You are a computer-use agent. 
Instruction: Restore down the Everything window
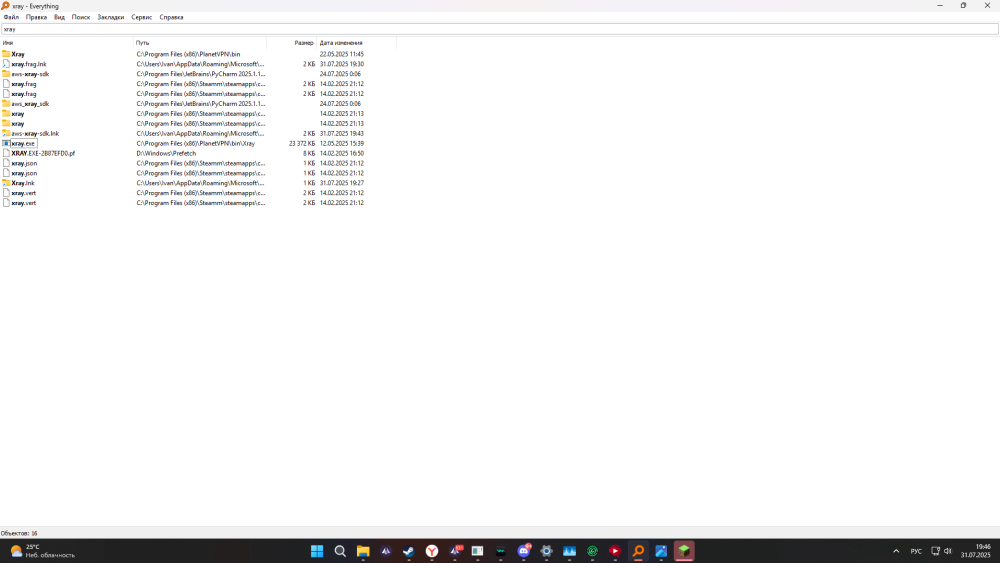pyautogui.click(x=963, y=6)
